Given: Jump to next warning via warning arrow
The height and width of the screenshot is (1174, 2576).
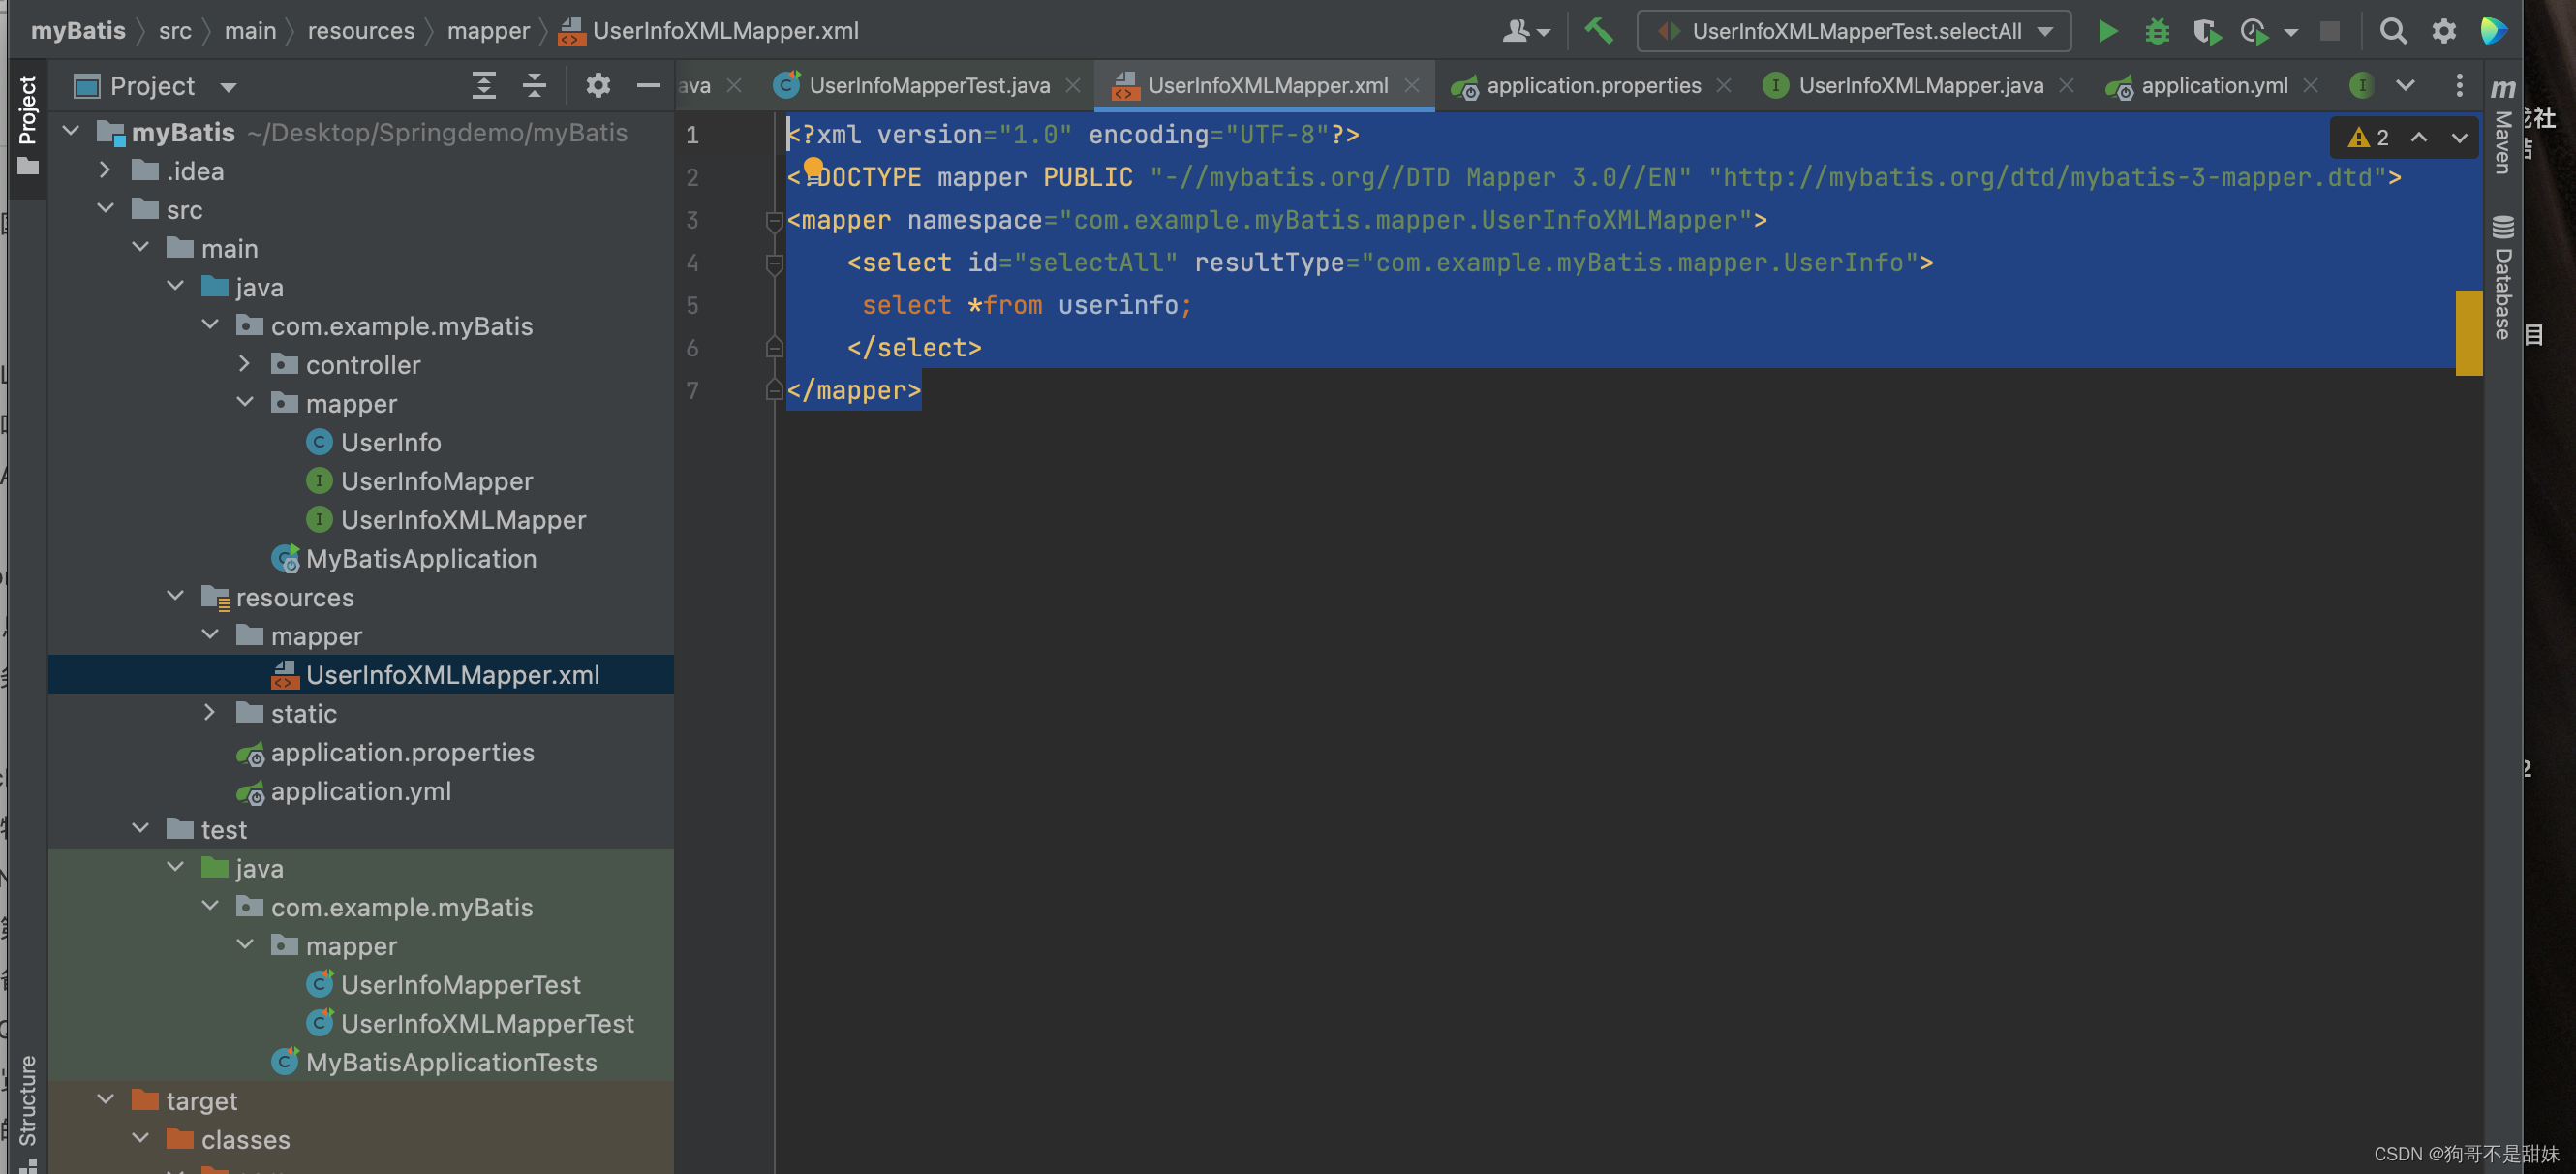Looking at the screenshot, I should pos(2458,138).
